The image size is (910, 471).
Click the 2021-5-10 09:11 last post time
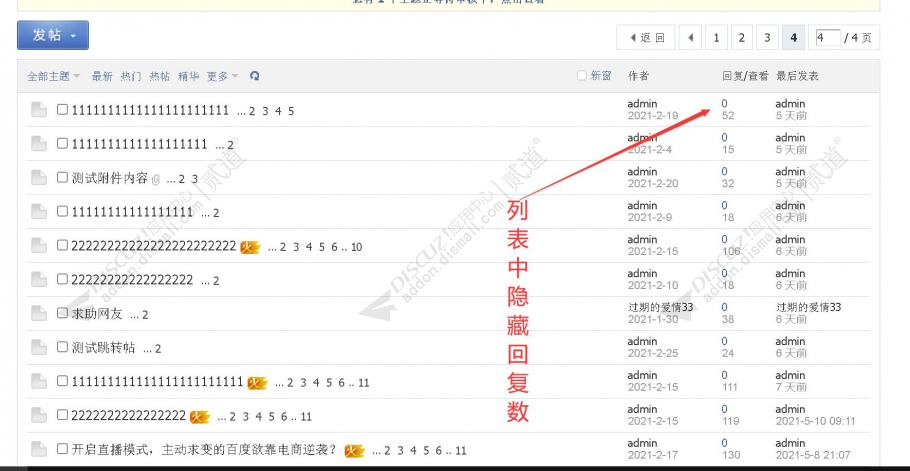click(x=815, y=421)
